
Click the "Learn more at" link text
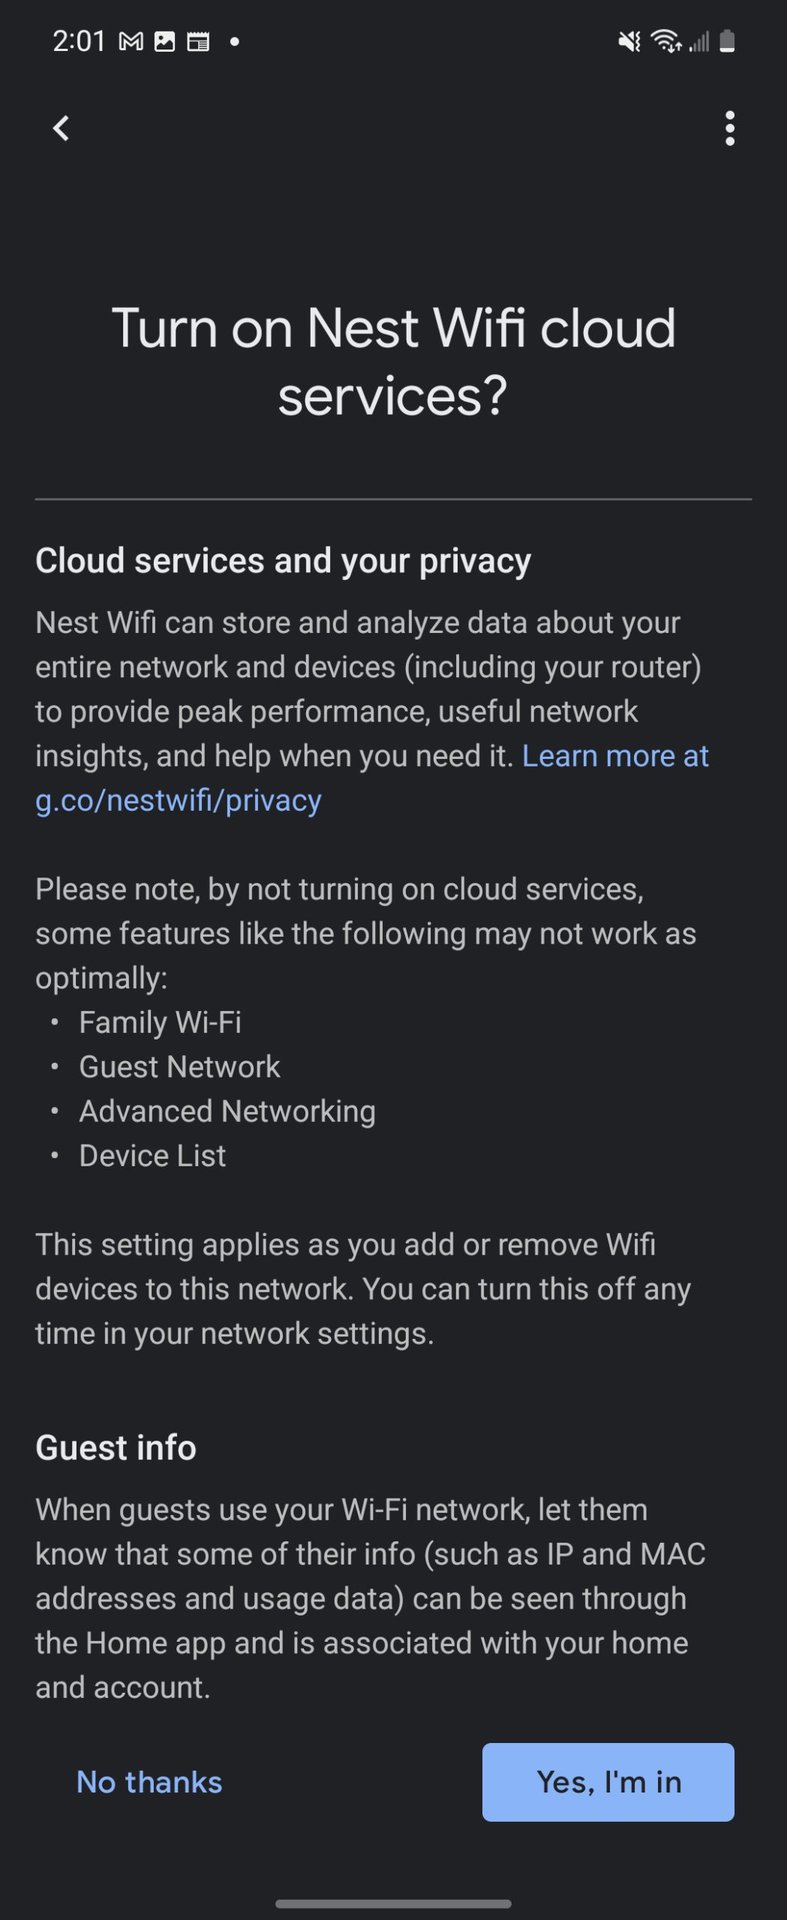tap(615, 756)
